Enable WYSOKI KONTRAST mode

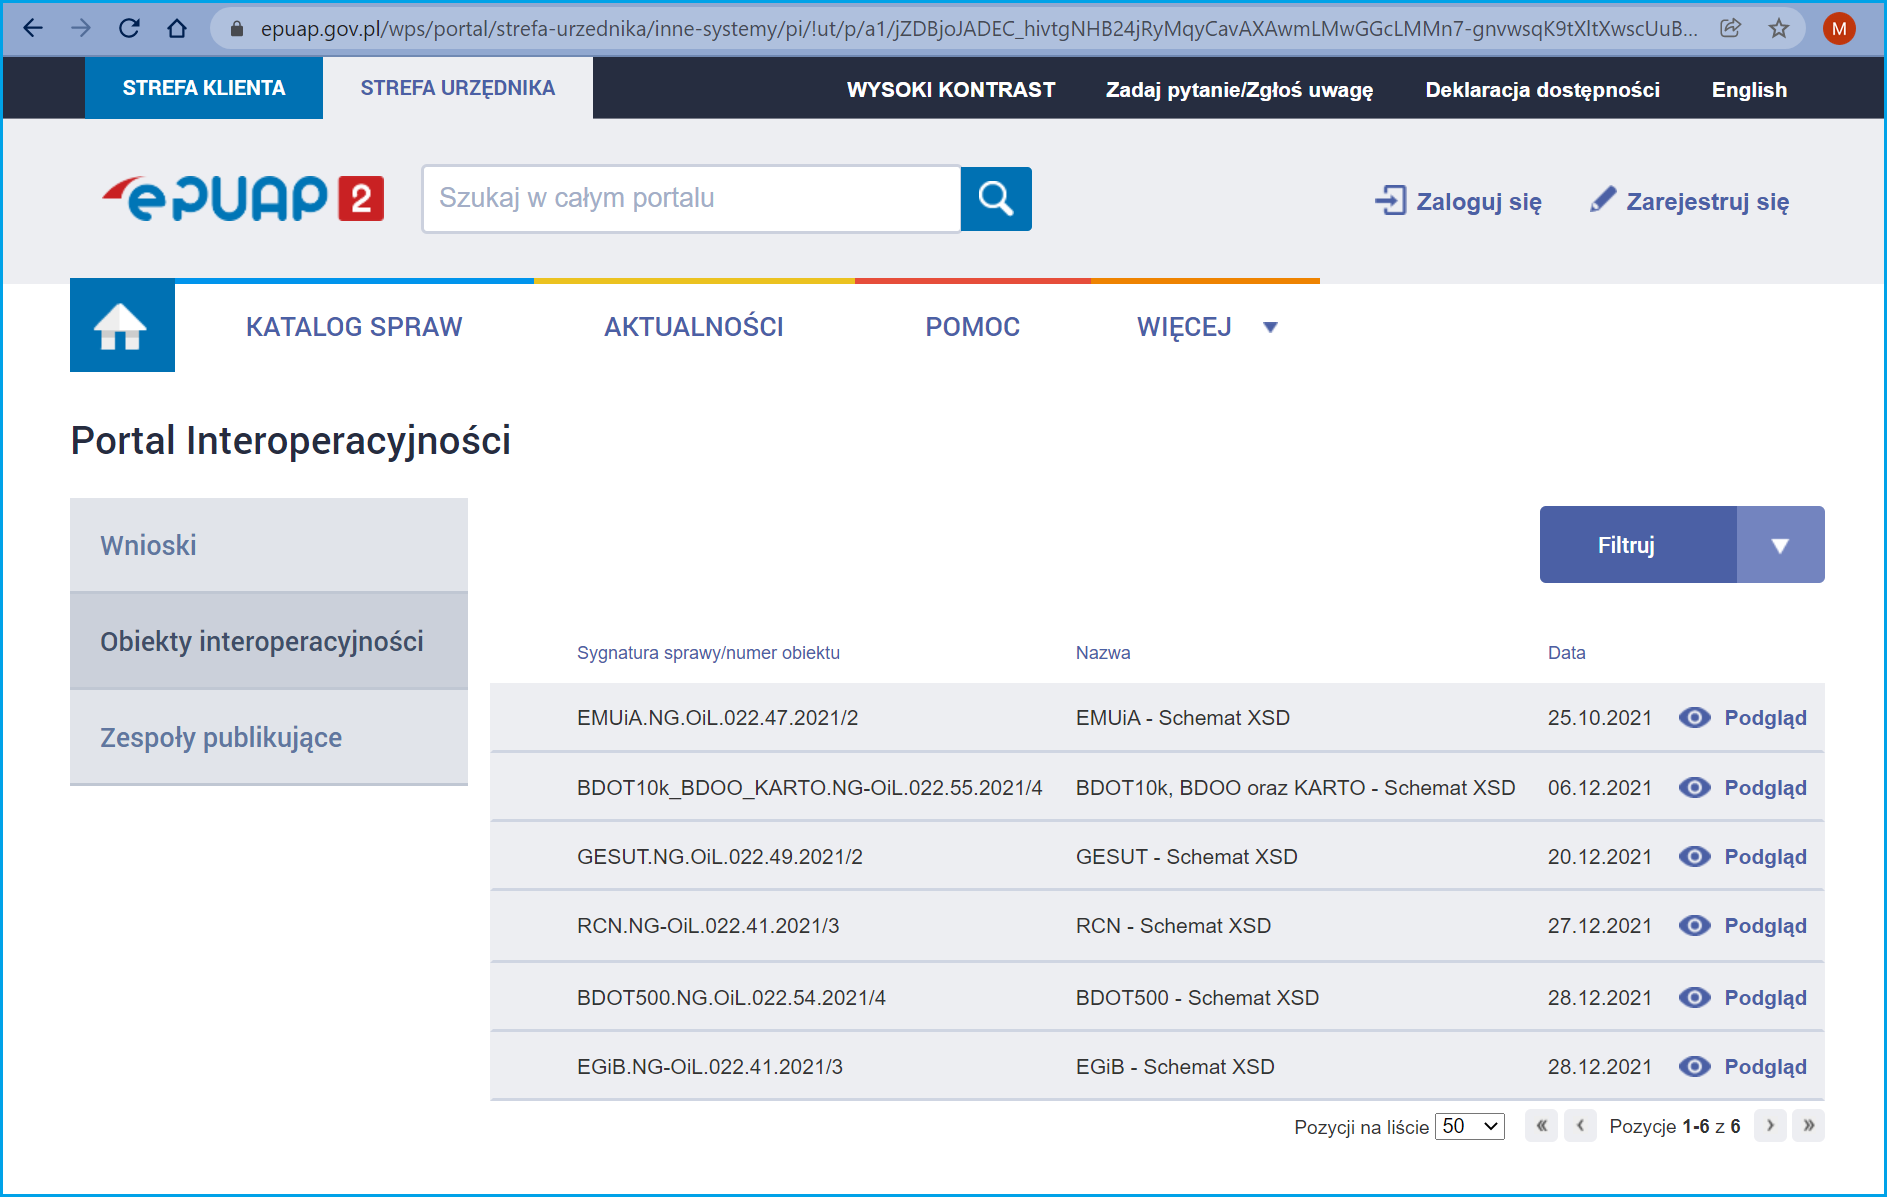[950, 90]
